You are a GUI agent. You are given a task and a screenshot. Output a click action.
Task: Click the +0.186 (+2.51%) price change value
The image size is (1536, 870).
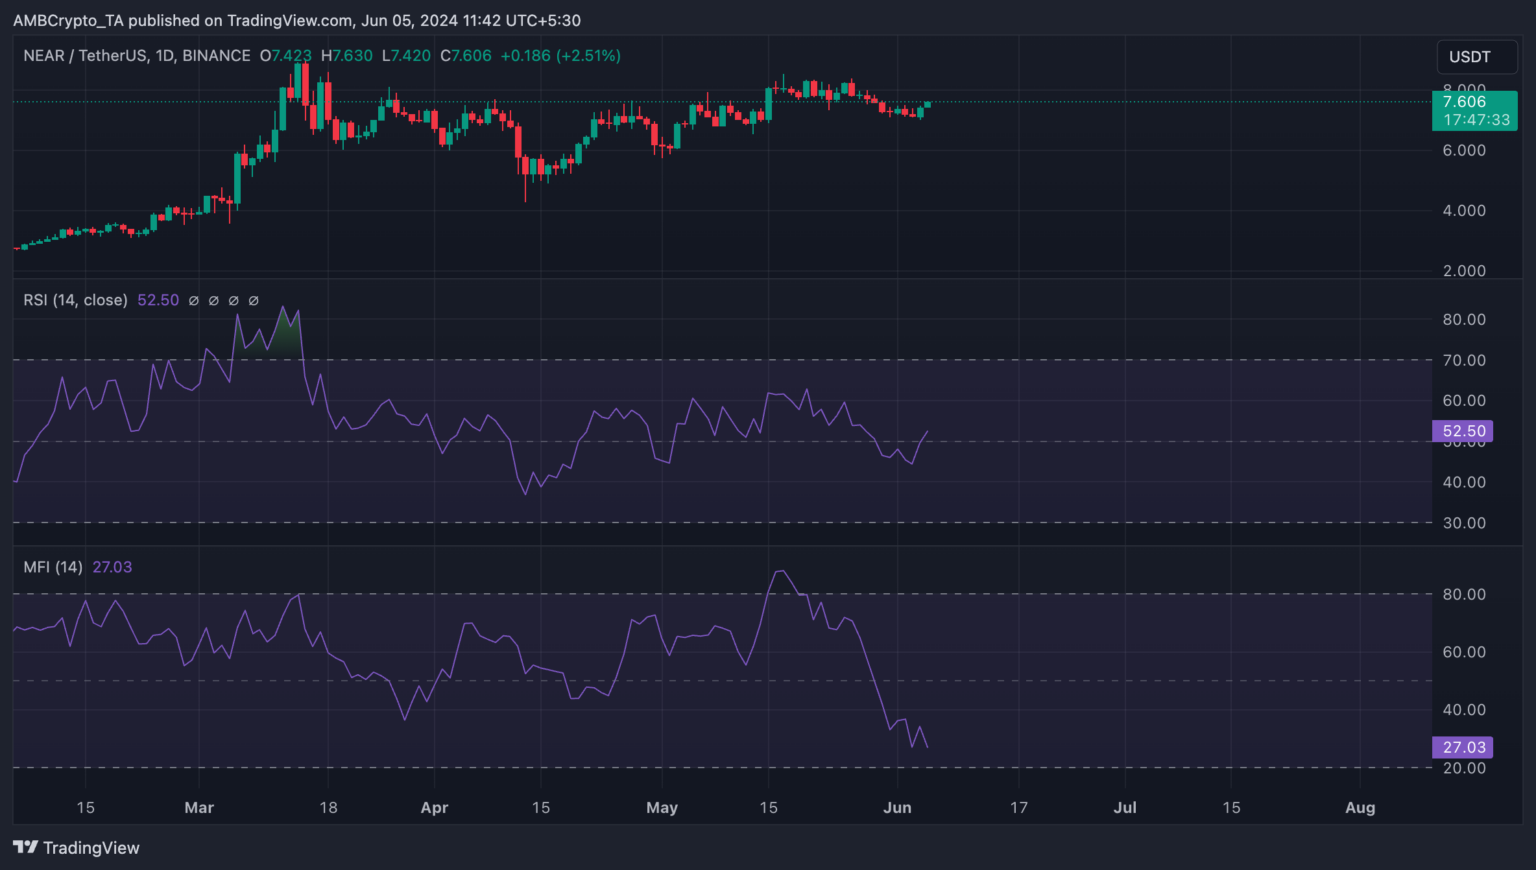coord(560,56)
